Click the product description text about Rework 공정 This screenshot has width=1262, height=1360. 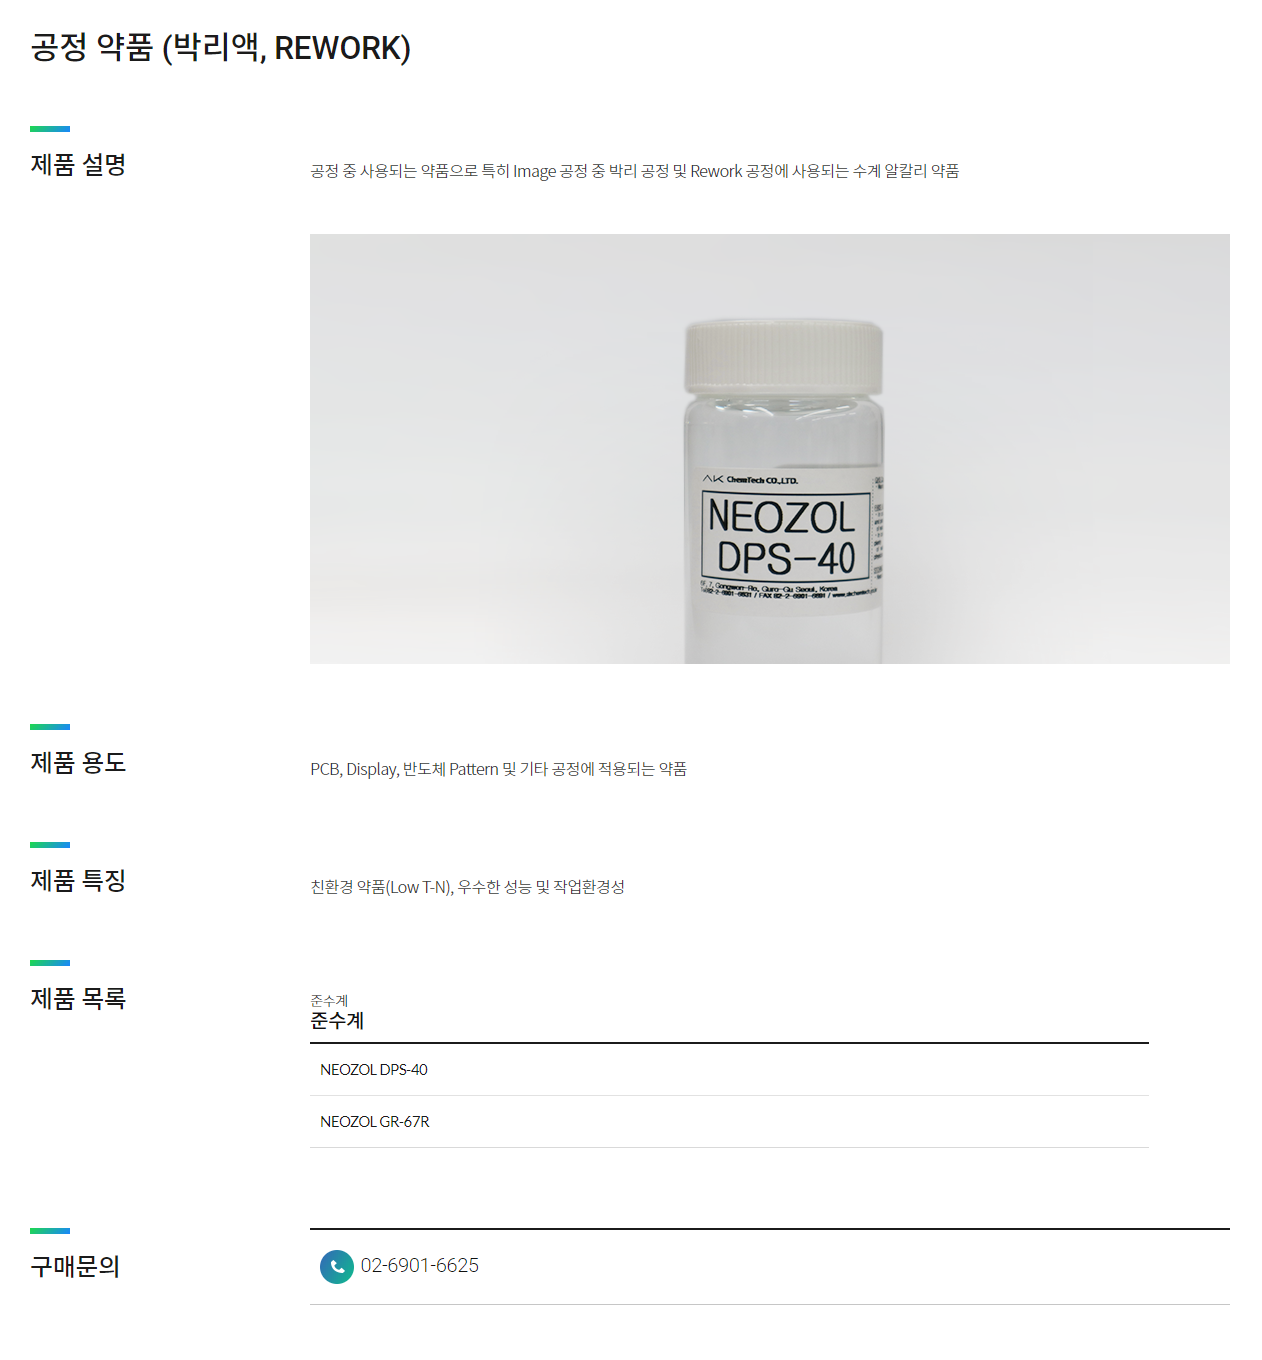click(x=635, y=171)
